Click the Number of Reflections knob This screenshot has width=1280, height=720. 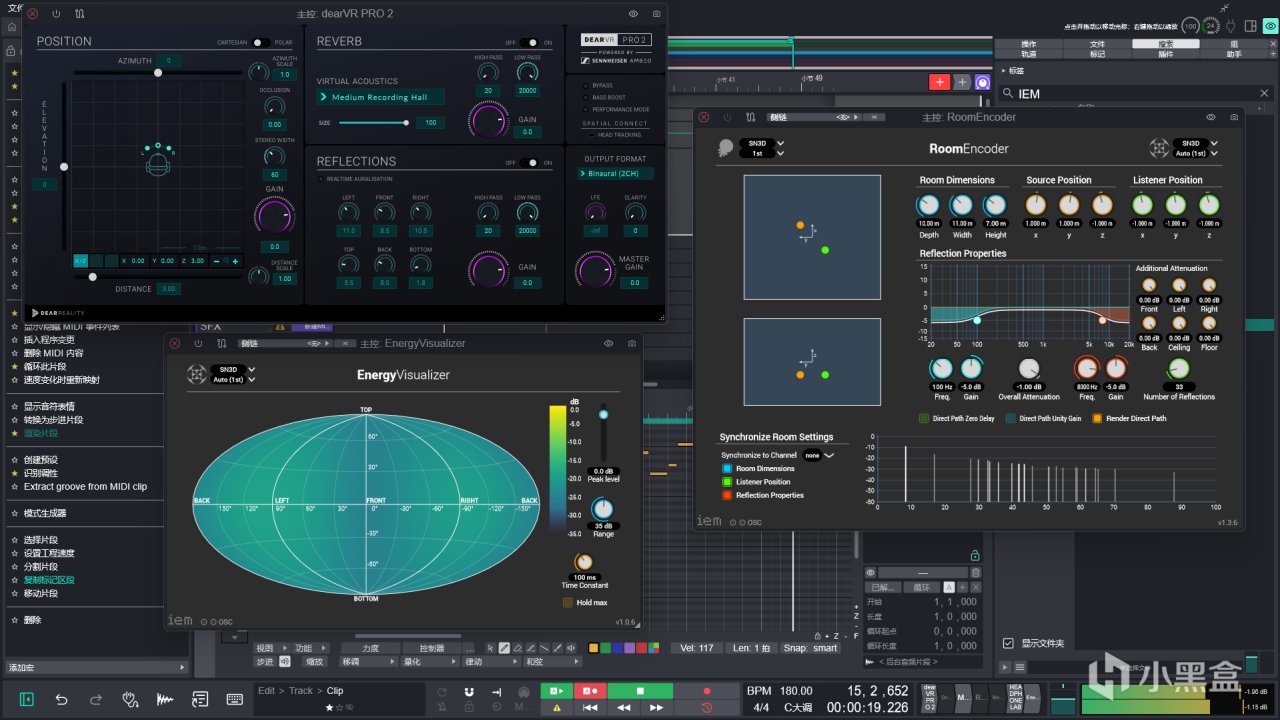[x=1179, y=368]
